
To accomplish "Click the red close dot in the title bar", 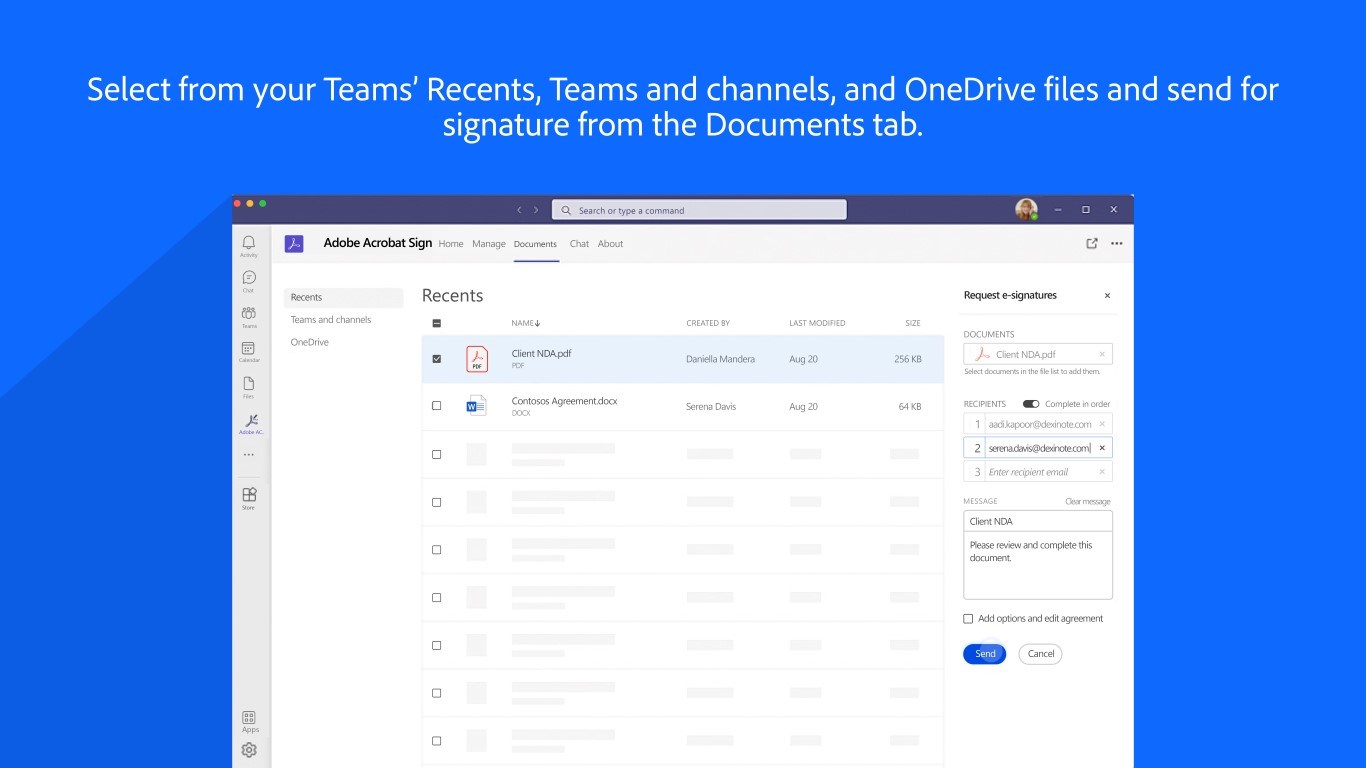I will click(238, 203).
